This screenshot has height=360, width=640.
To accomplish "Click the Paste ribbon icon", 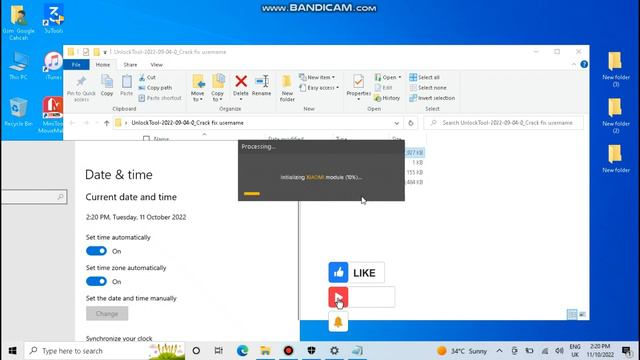I will click(127, 85).
